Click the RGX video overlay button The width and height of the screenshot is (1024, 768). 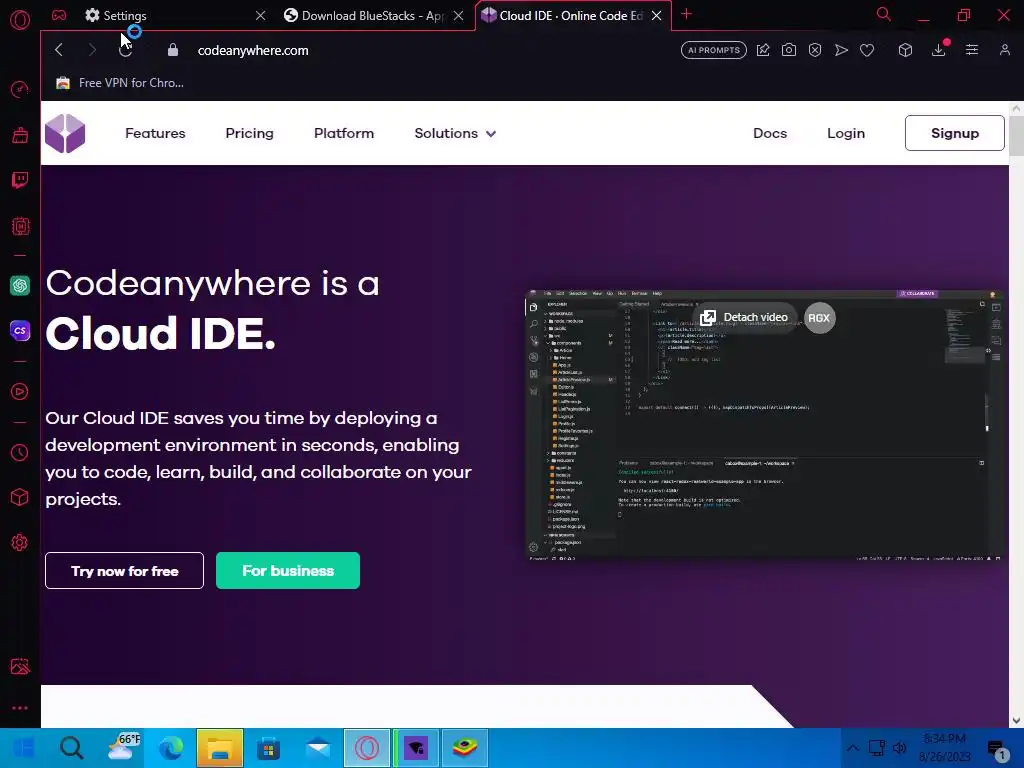tap(820, 318)
